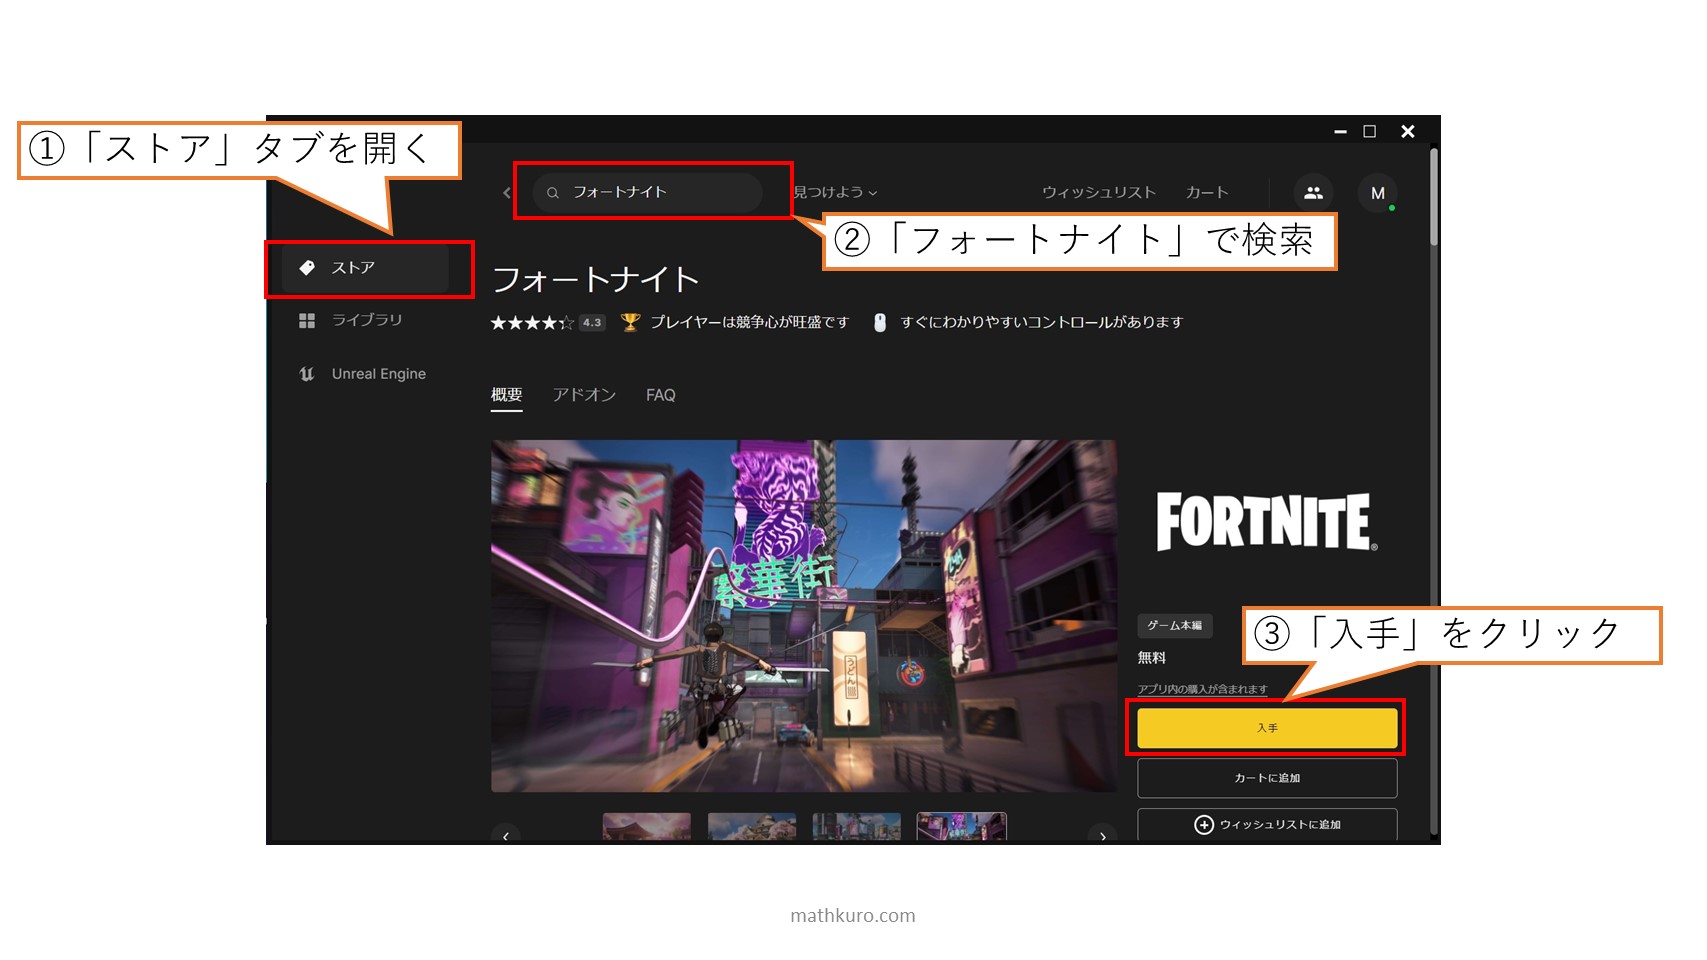Switch to the アドオン tab
This screenshot has width=1707, height=960.
coord(584,395)
